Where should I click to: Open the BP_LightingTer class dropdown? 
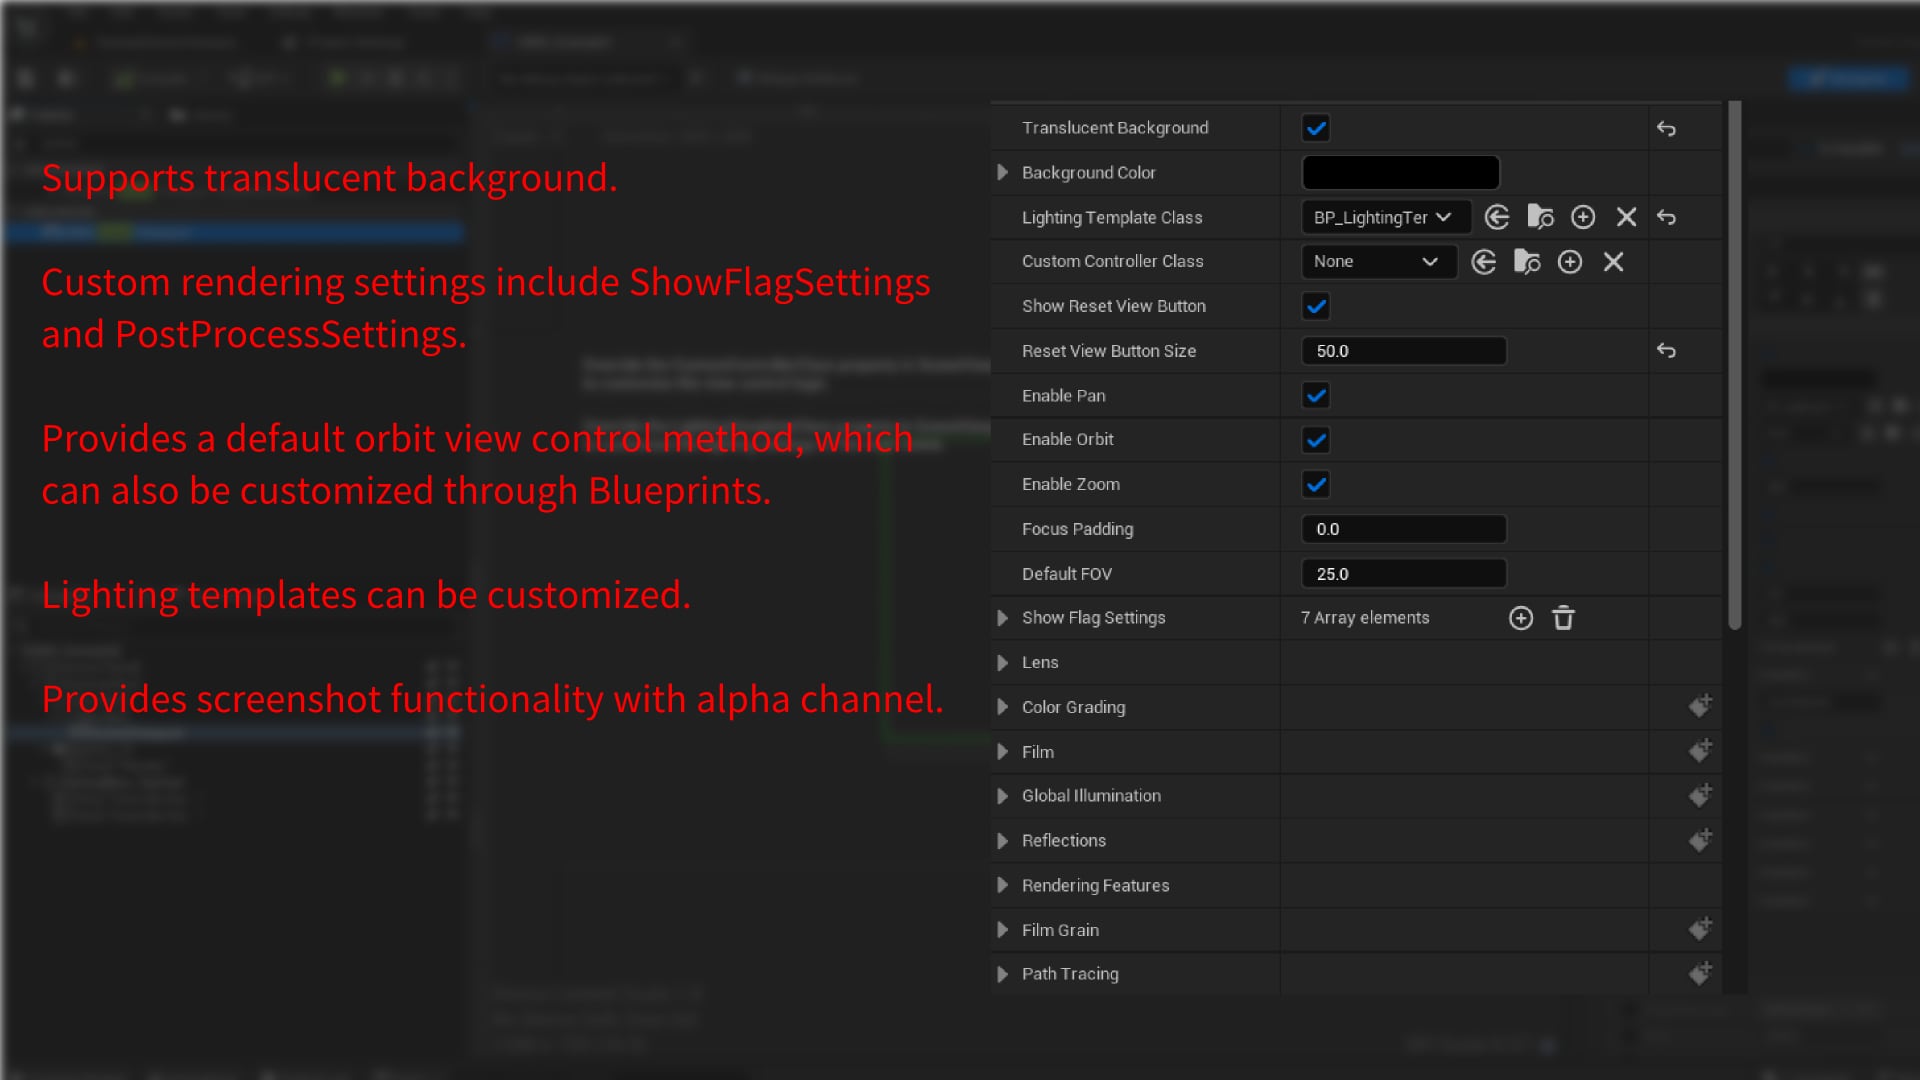[1385, 217]
